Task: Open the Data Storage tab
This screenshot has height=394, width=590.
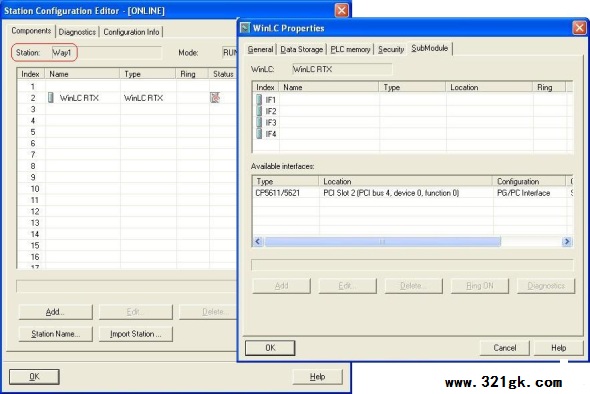Action: click(302, 49)
